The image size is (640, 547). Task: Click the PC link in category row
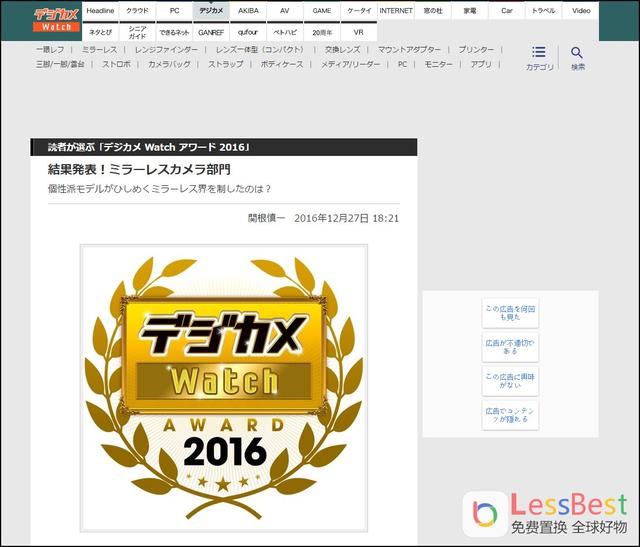402,64
